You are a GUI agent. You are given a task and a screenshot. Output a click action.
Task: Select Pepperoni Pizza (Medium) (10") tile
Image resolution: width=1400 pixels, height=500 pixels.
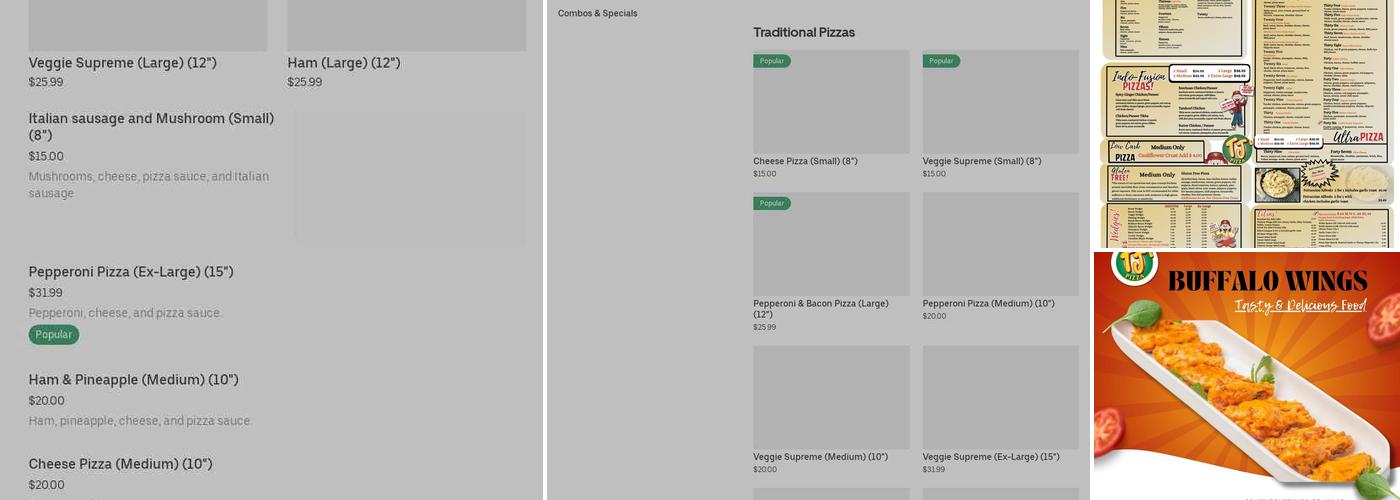point(1000,250)
